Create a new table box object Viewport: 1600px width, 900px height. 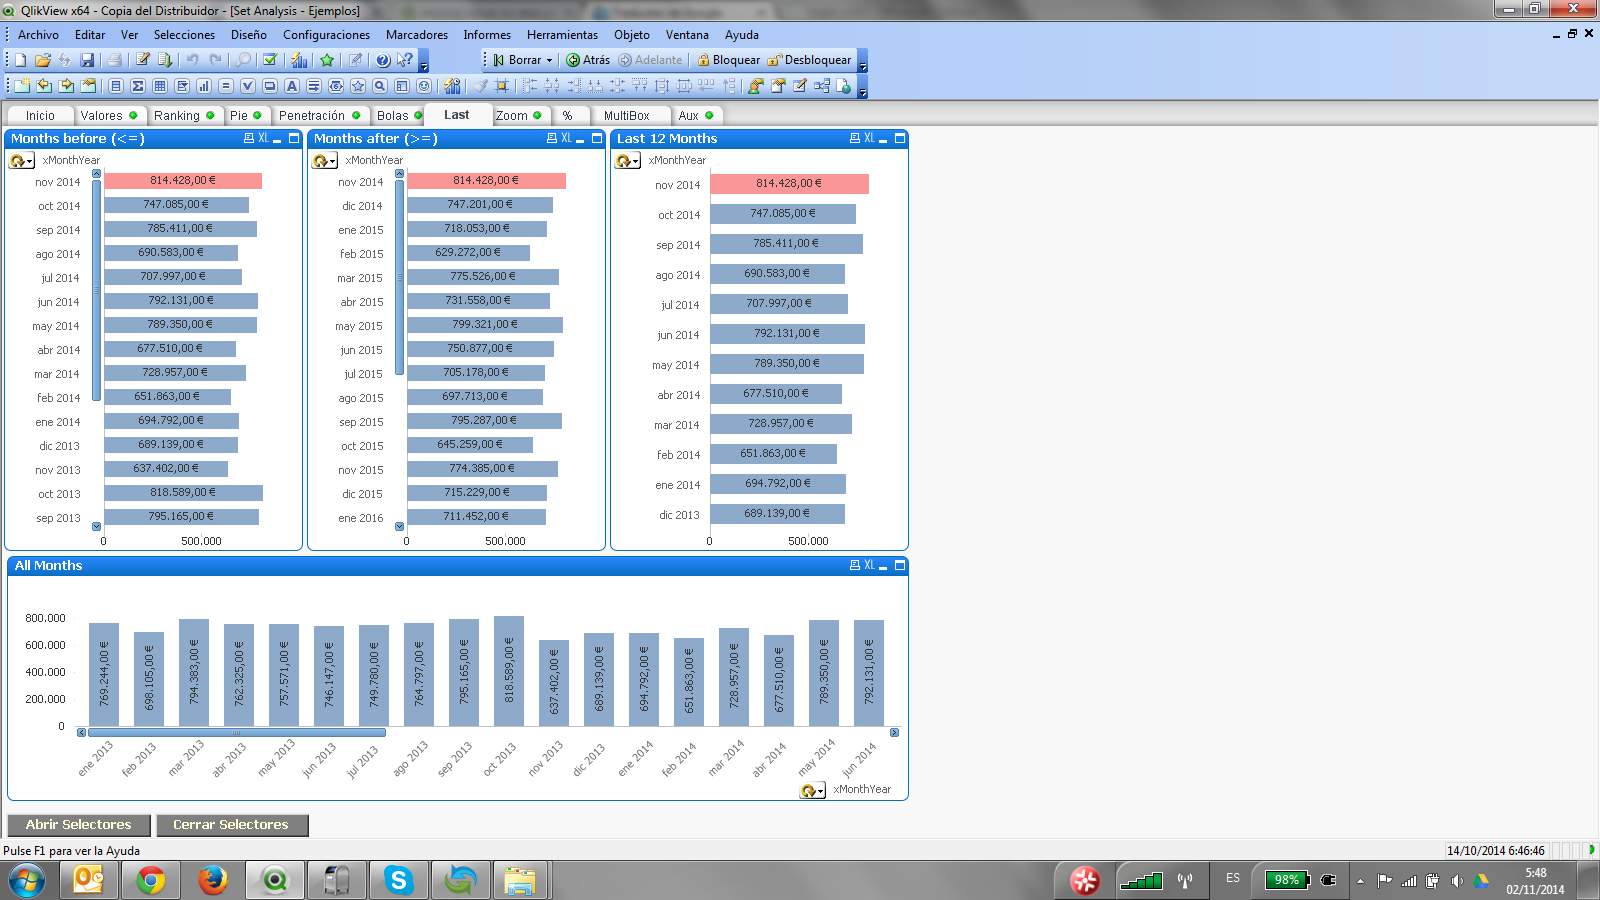click(x=160, y=86)
